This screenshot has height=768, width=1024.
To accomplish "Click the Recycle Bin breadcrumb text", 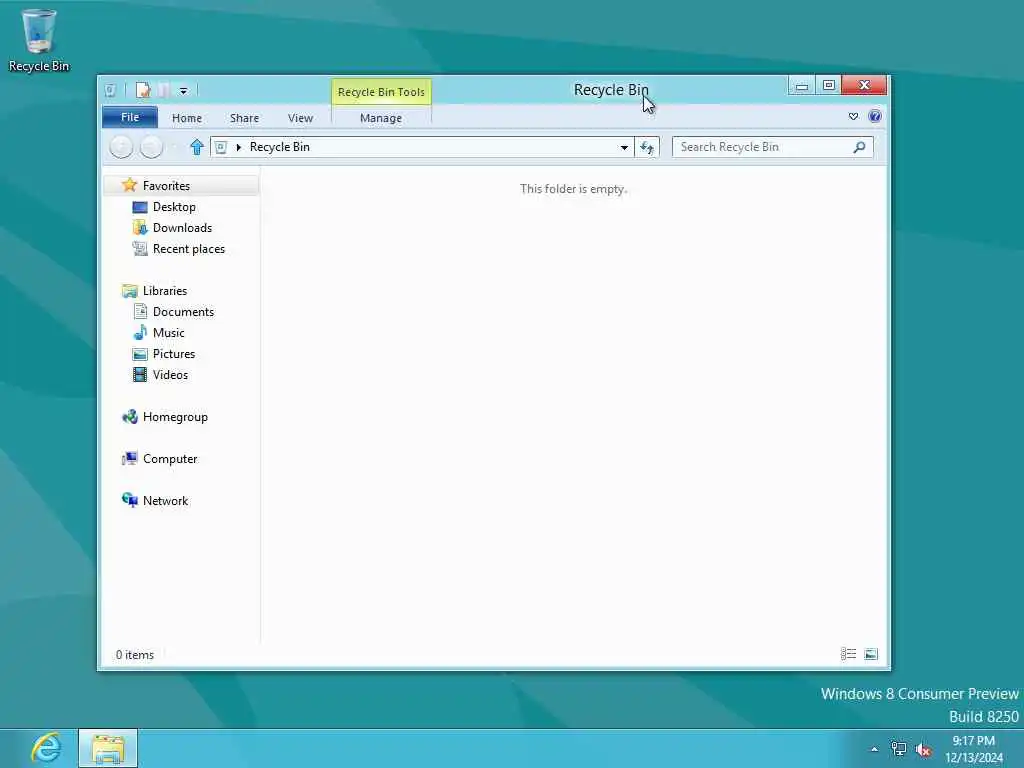I will tap(280, 147).
